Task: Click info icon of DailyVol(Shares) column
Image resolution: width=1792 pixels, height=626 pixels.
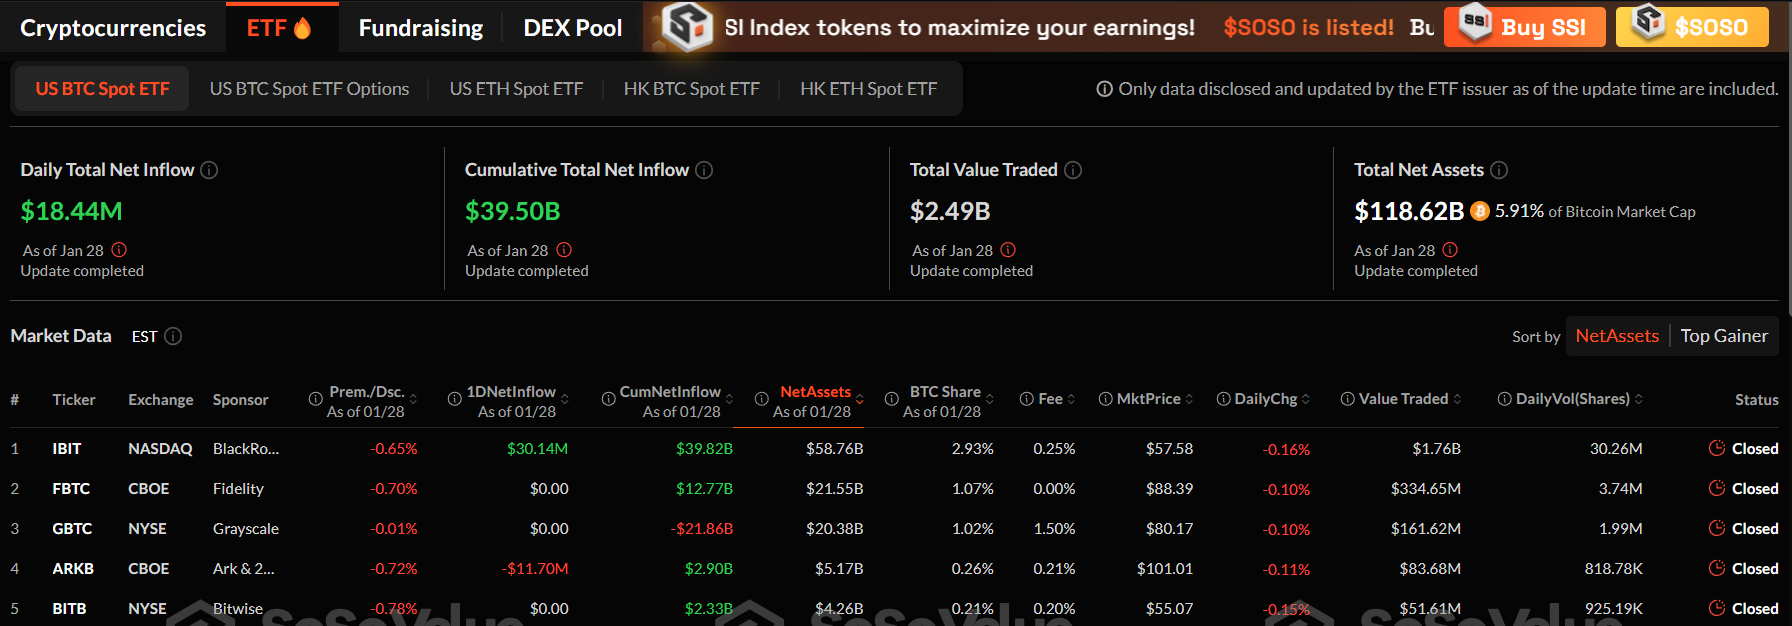Action: 1504,399
